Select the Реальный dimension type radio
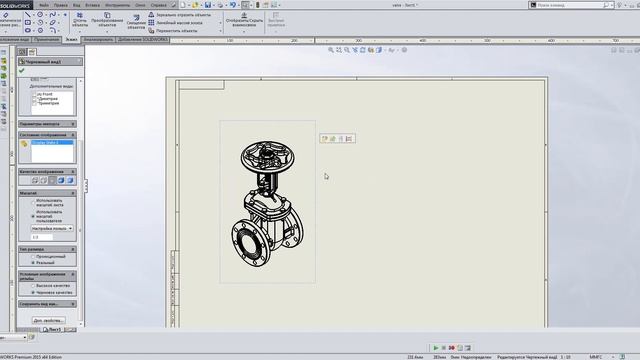 [x=33, y=263]
